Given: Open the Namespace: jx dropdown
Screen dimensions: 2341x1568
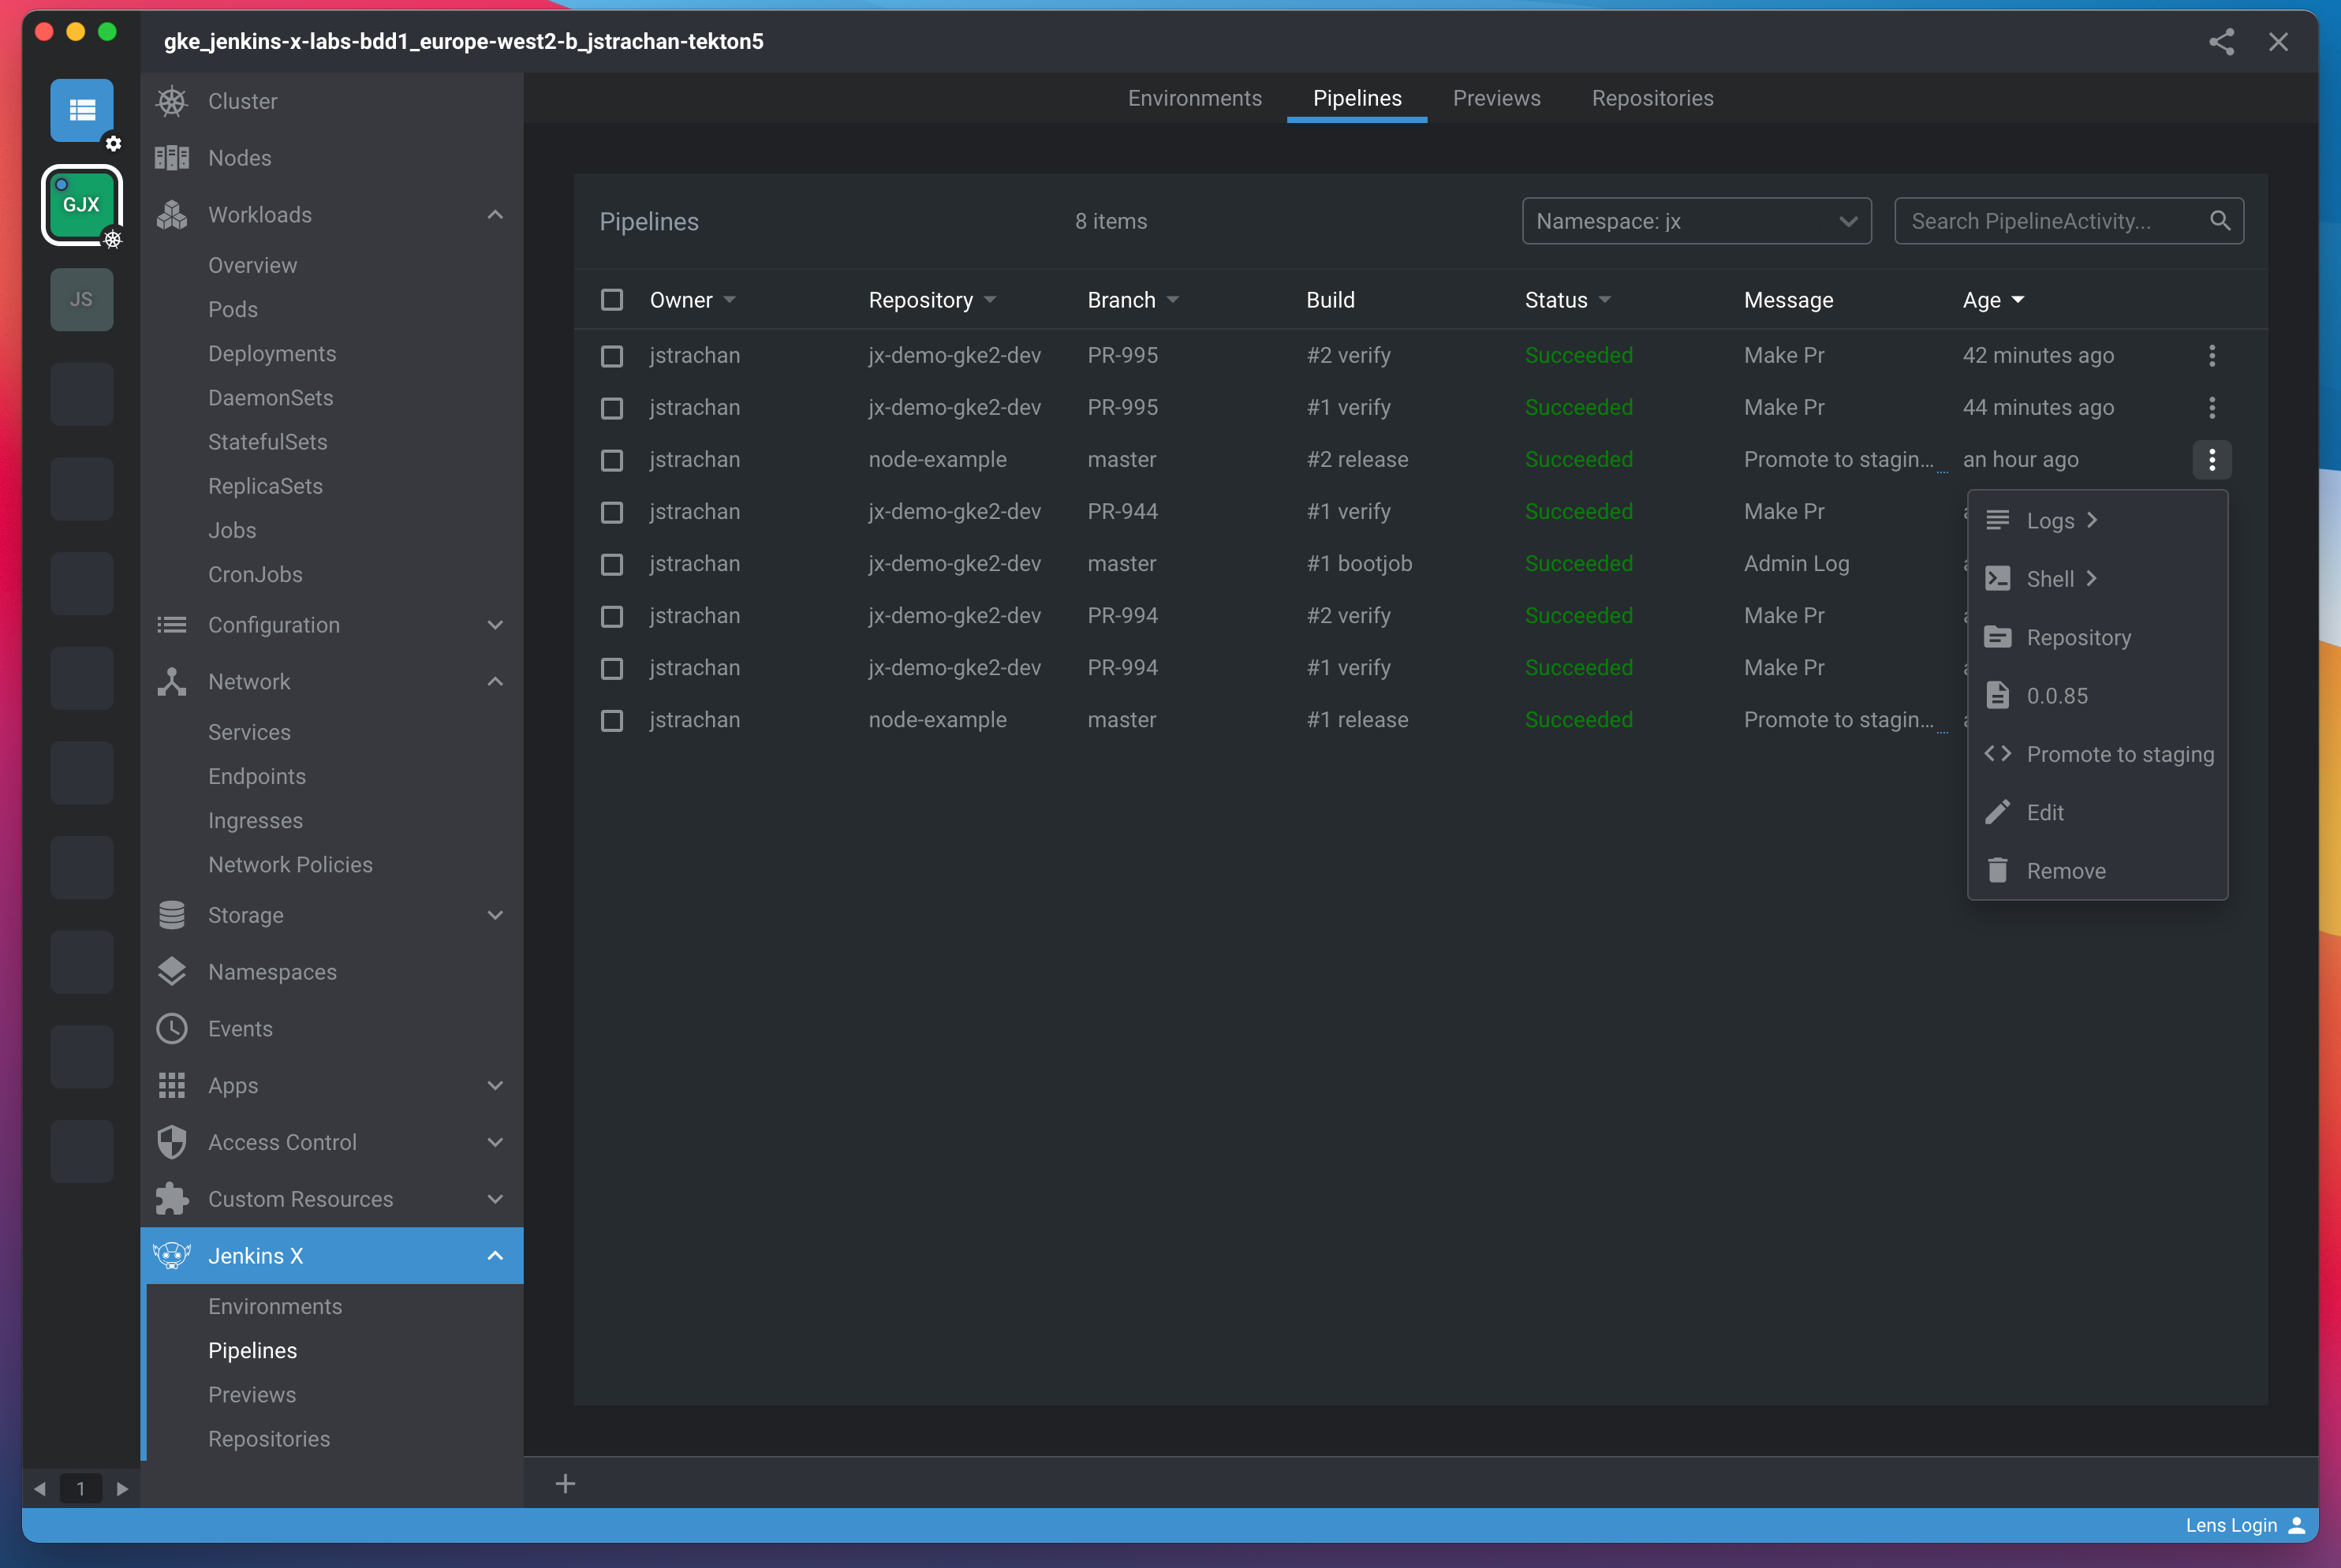Looking at the screenshot, I should [x=1695, y=221].
